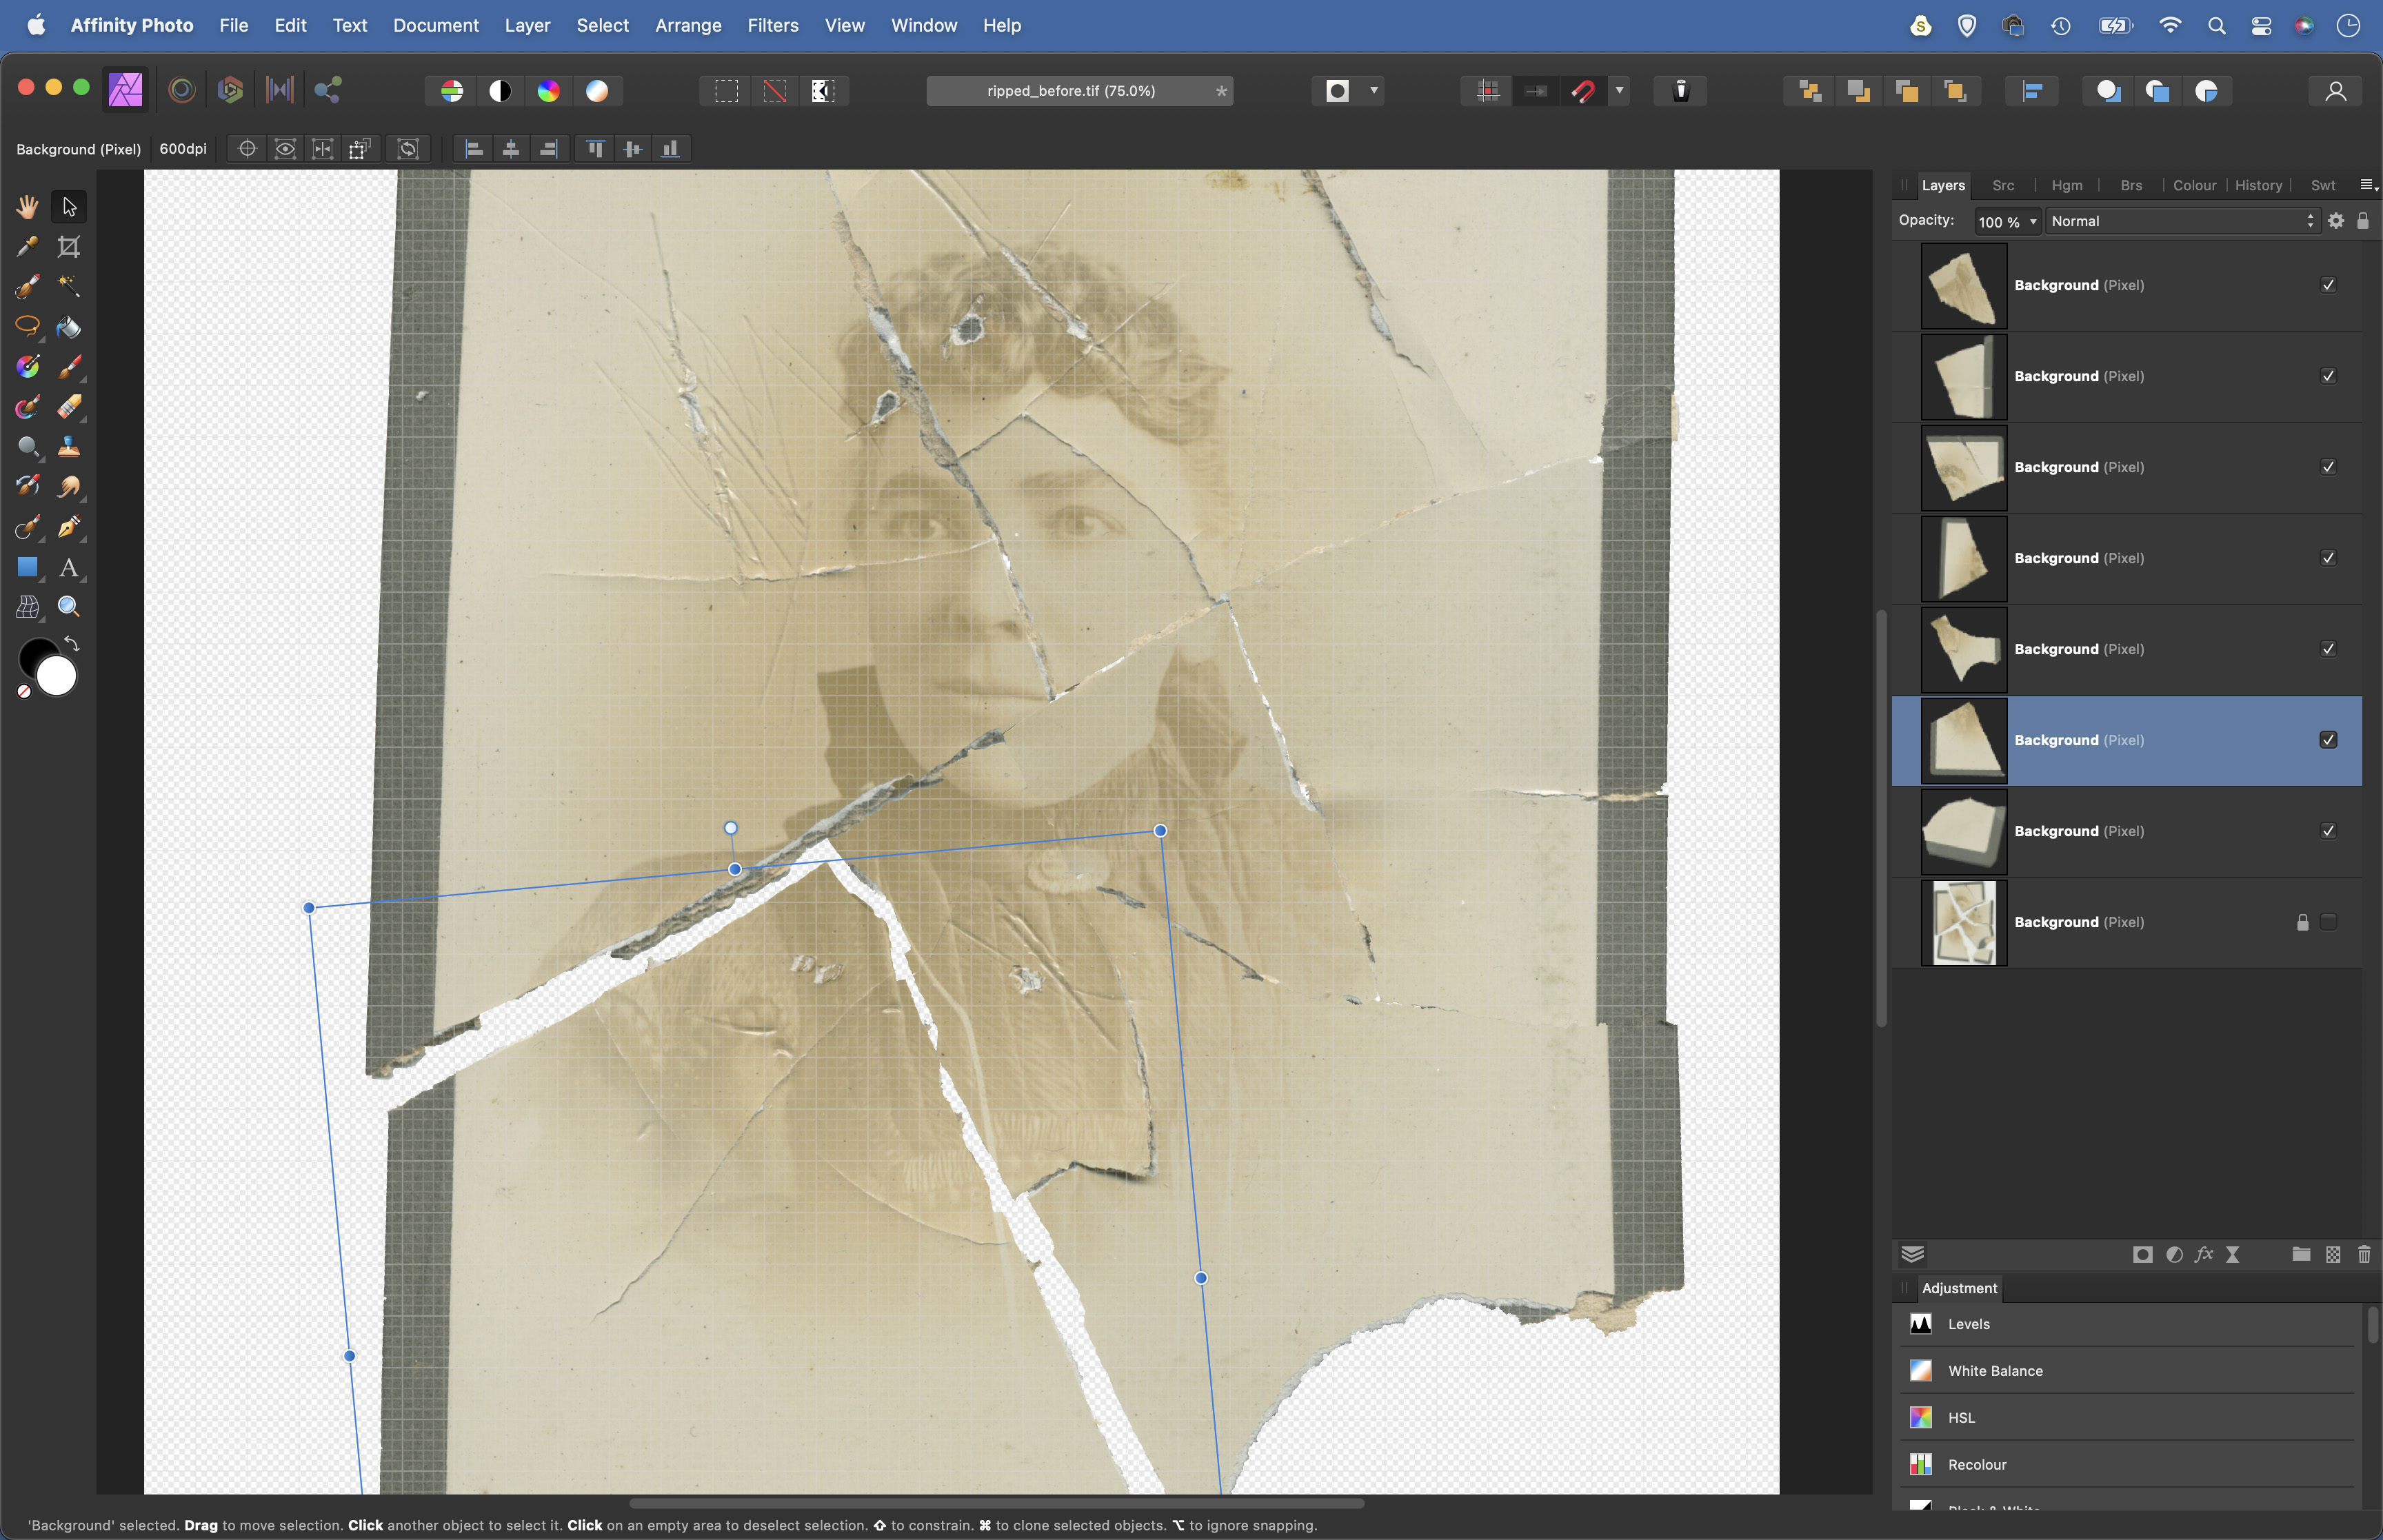Apply Auto Contrast half-circle icon
Screen dimensions: 2383x1540
500,91
